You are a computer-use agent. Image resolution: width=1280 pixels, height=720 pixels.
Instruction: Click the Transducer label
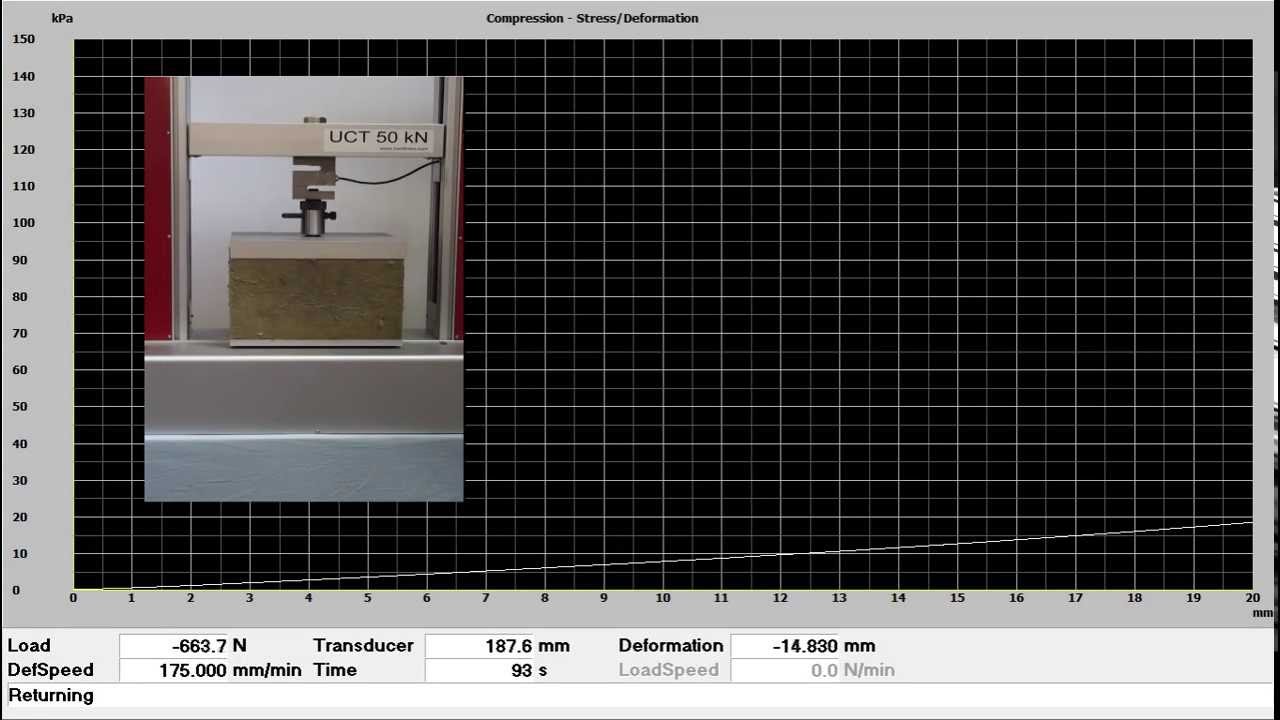pos(363,646)
